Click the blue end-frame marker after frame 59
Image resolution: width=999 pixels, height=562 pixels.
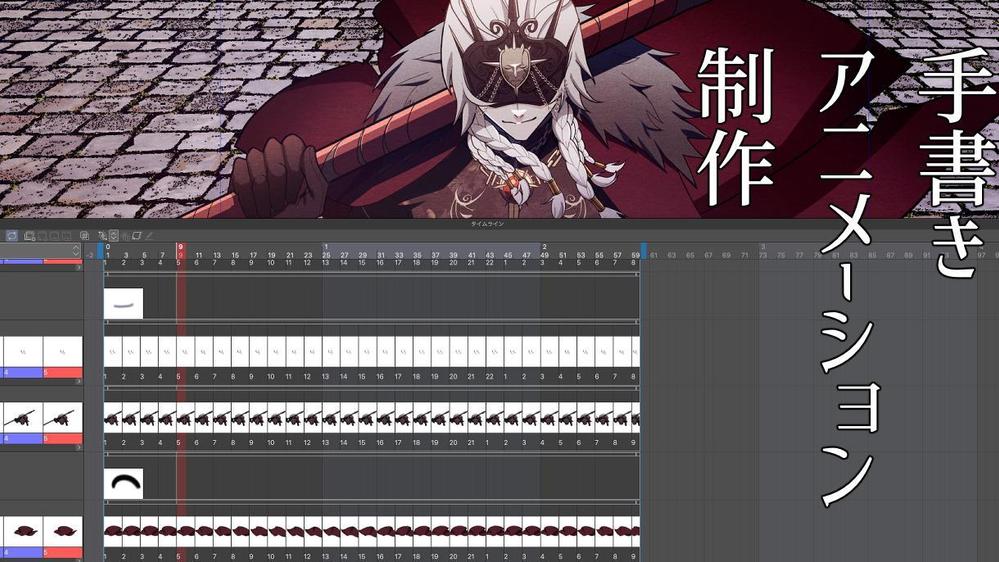(643, 250)
